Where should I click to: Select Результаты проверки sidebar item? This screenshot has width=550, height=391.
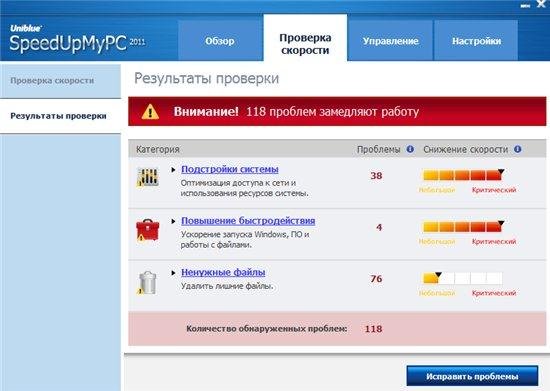tap(60, 116)
